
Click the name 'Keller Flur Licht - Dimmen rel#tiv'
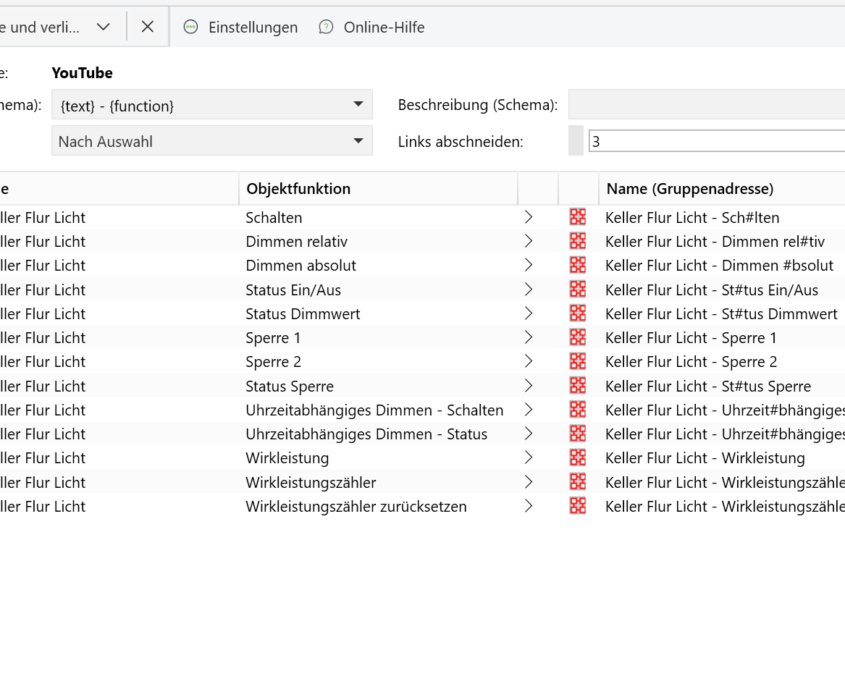pyautogui.click(x=715, y=241)
